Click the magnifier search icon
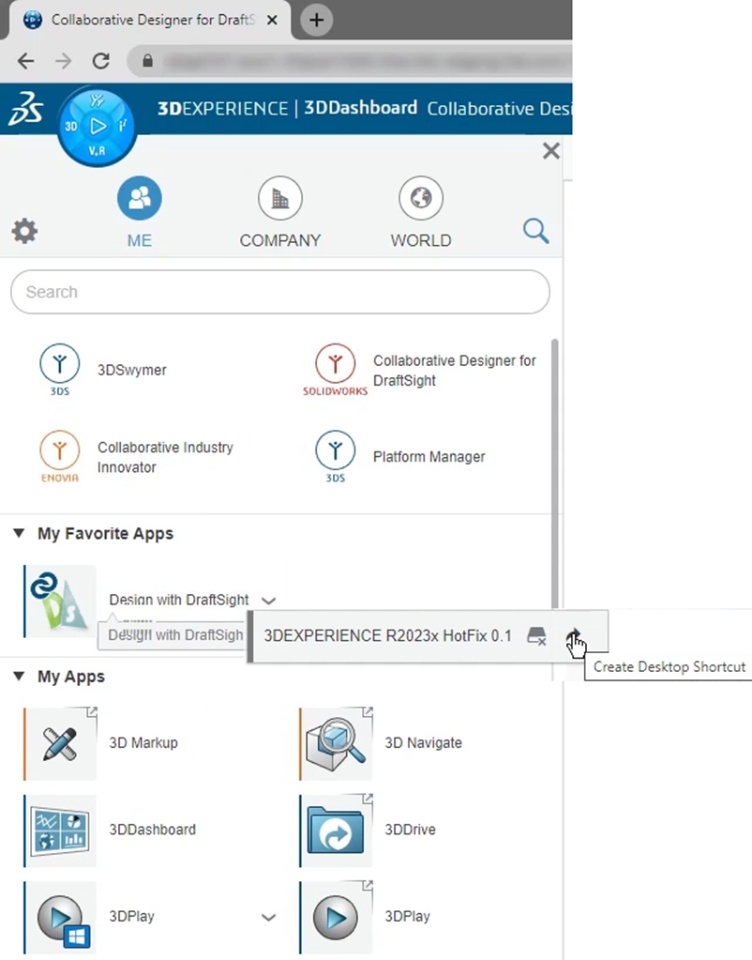This screenshot has height=960, width=752. click(535, 231)
